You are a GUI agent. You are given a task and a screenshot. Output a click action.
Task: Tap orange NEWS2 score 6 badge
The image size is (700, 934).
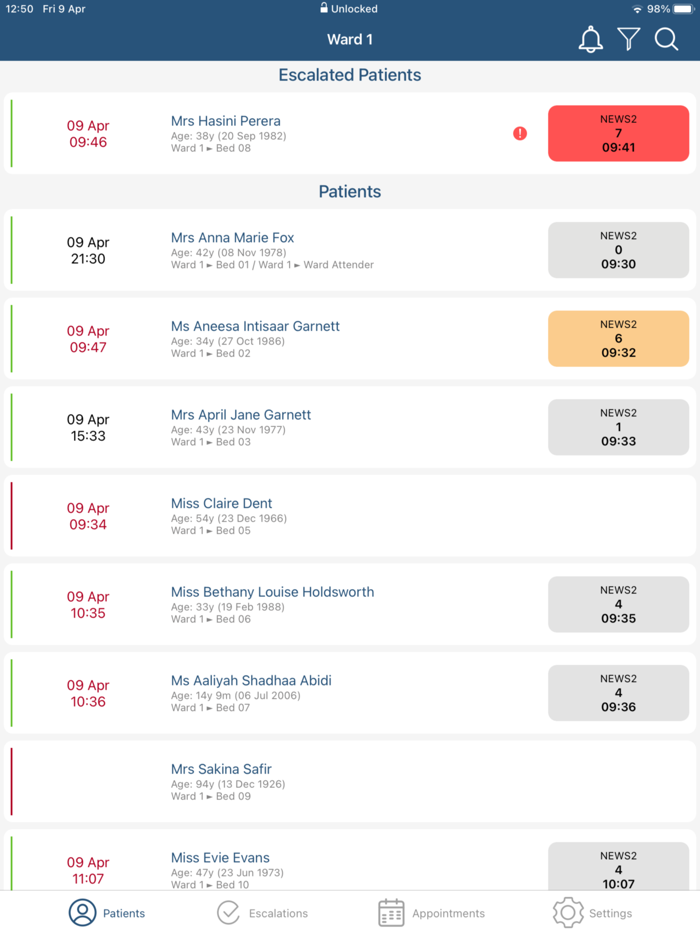(x=618, y=339)
